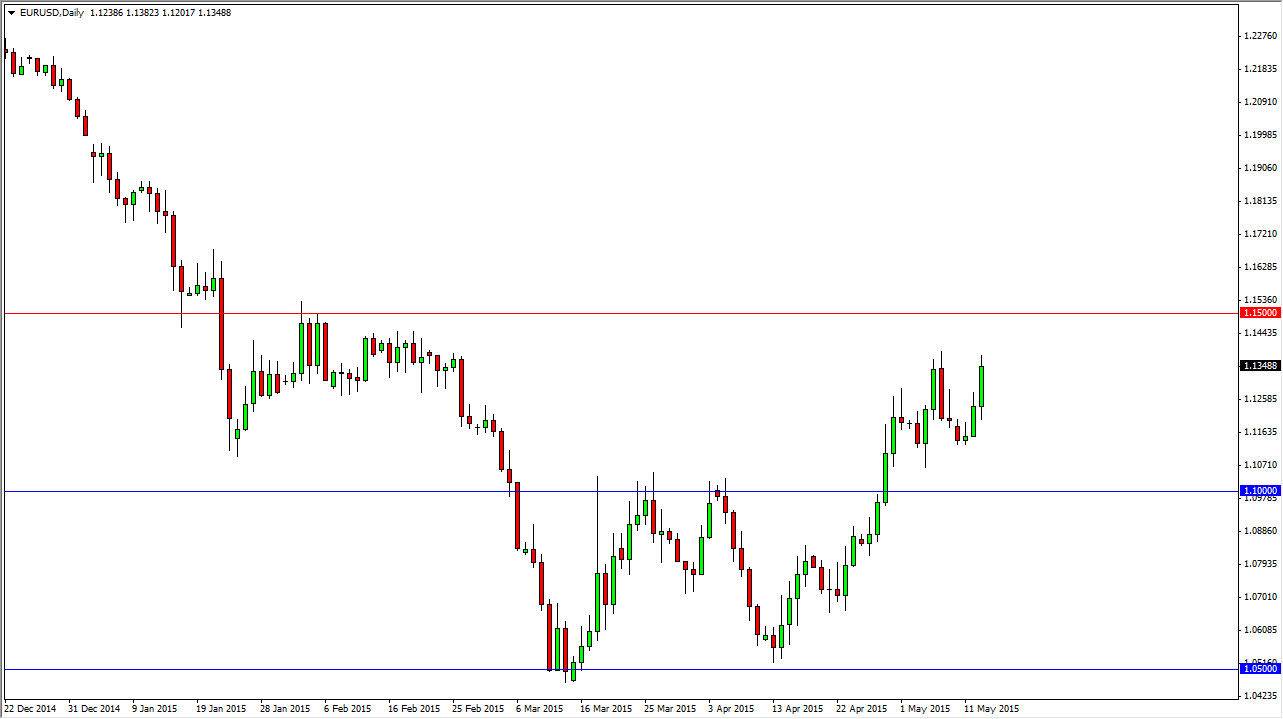Click the 22 Dec 2014 date label

click(30, 709)
